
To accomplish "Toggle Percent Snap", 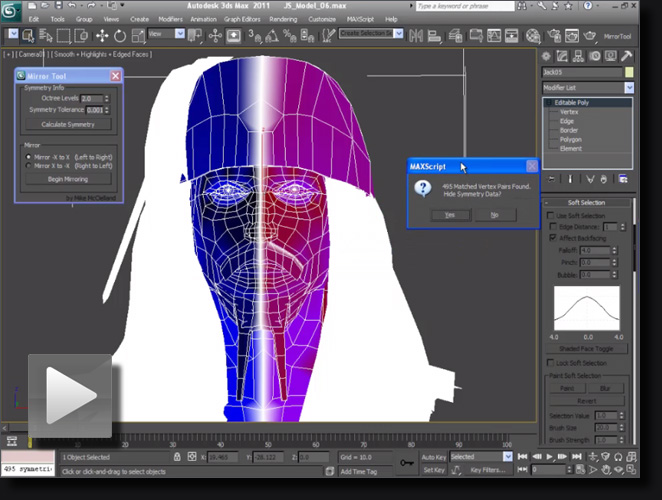I will (x=289, y=36).
